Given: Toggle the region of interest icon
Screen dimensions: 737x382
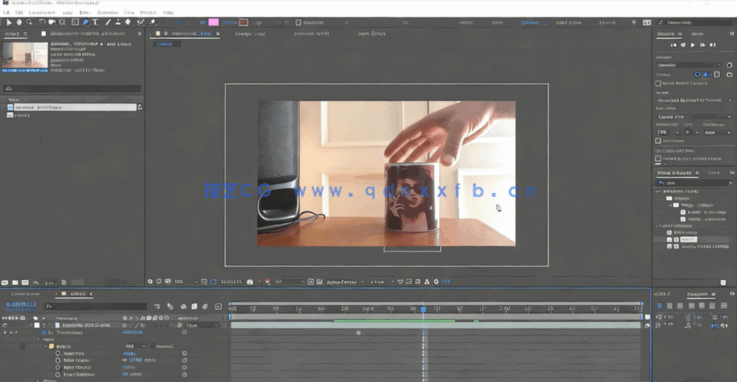Looking at the screenshot, I should pos(311,282).
